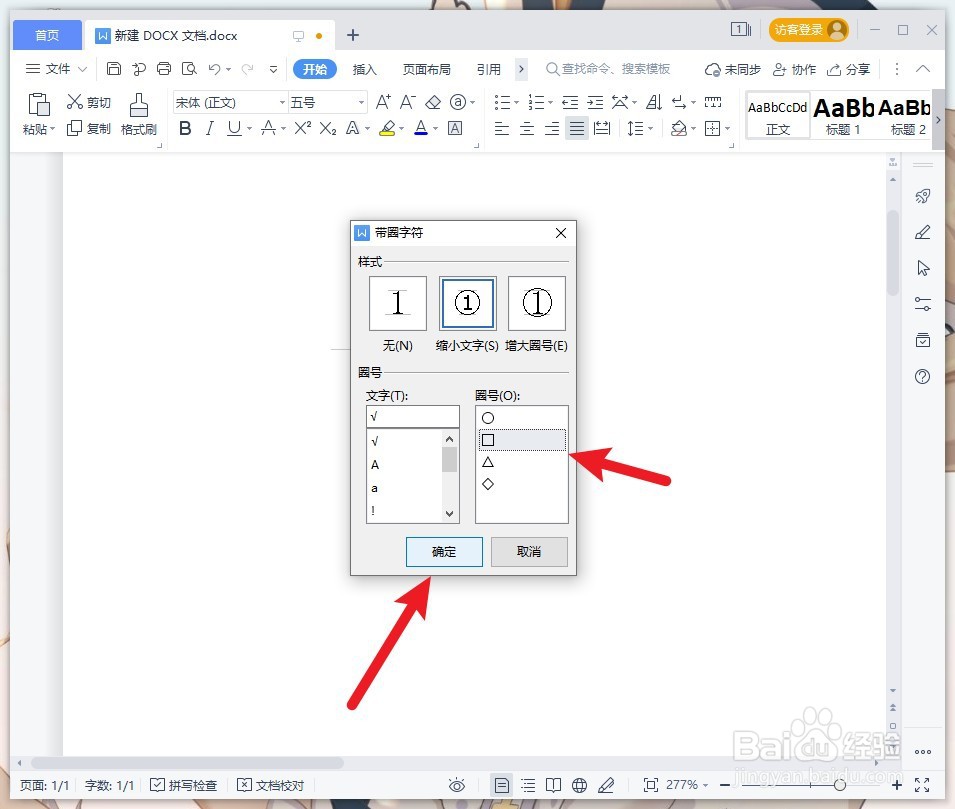Open the help icon in sidebar
The width and height of the screenshot is (955, 809).
(923, 376)
